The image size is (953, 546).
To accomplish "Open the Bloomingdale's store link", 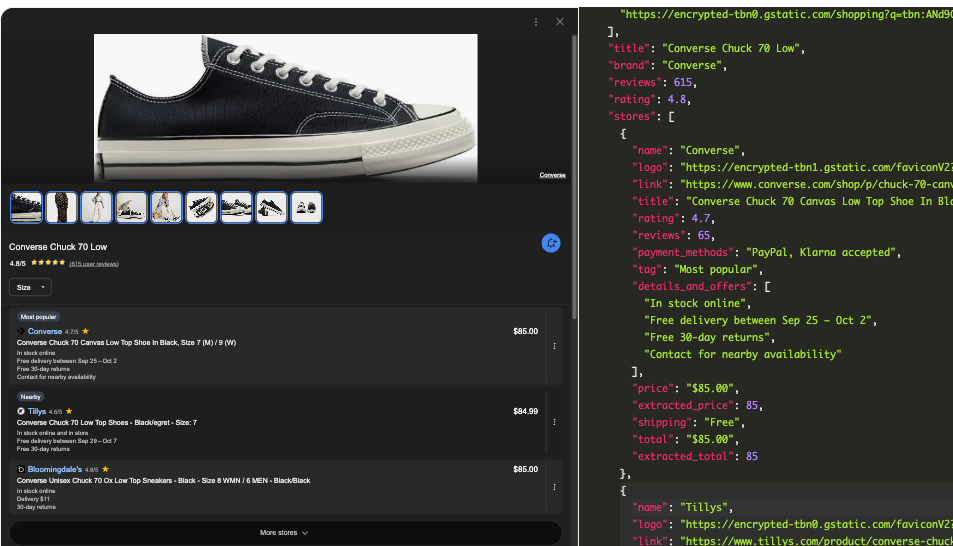I will tap(55, 469).
